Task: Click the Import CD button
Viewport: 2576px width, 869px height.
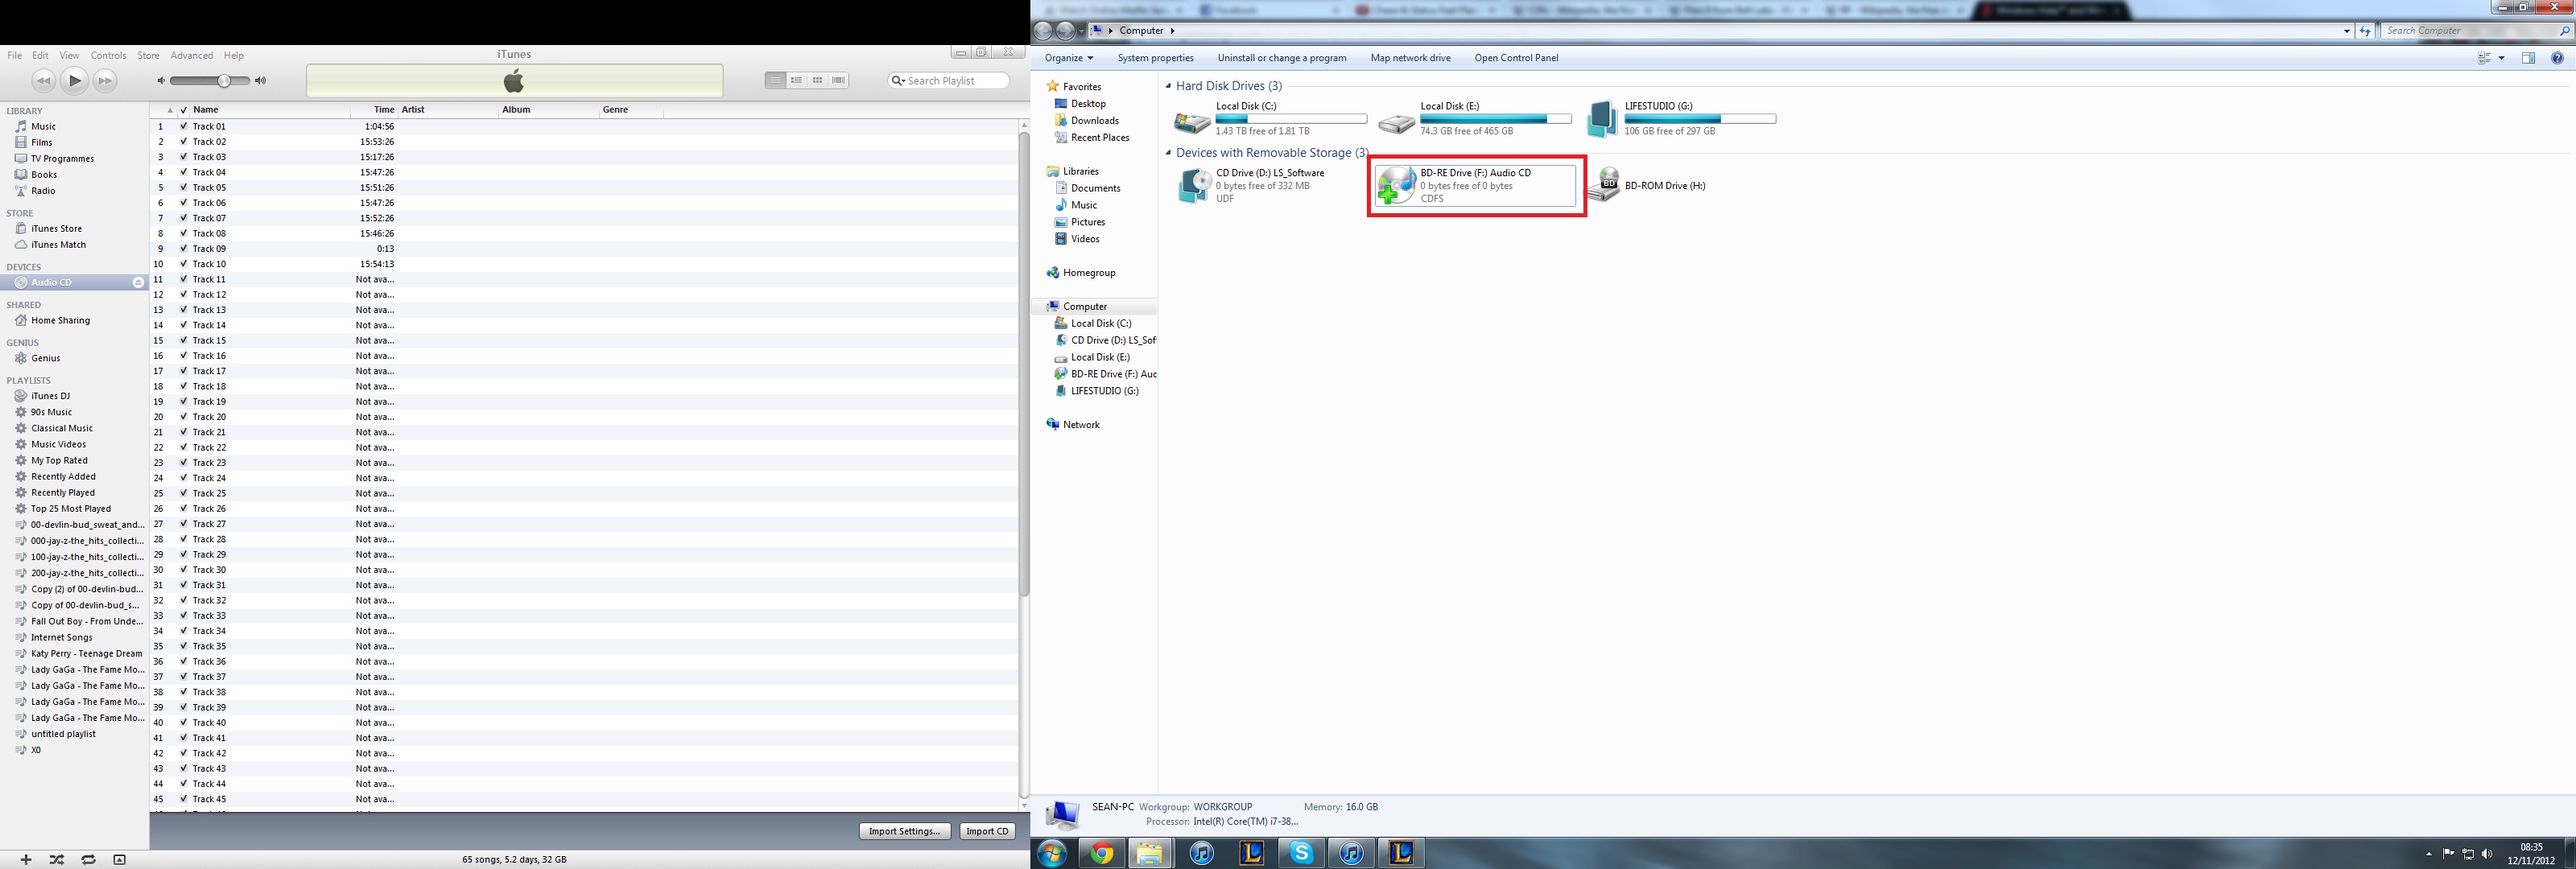Action: click(987, 831)
